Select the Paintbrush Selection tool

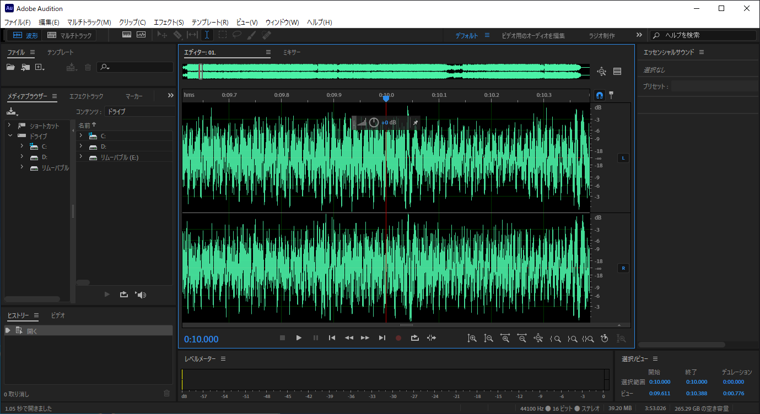click(252, 35)
